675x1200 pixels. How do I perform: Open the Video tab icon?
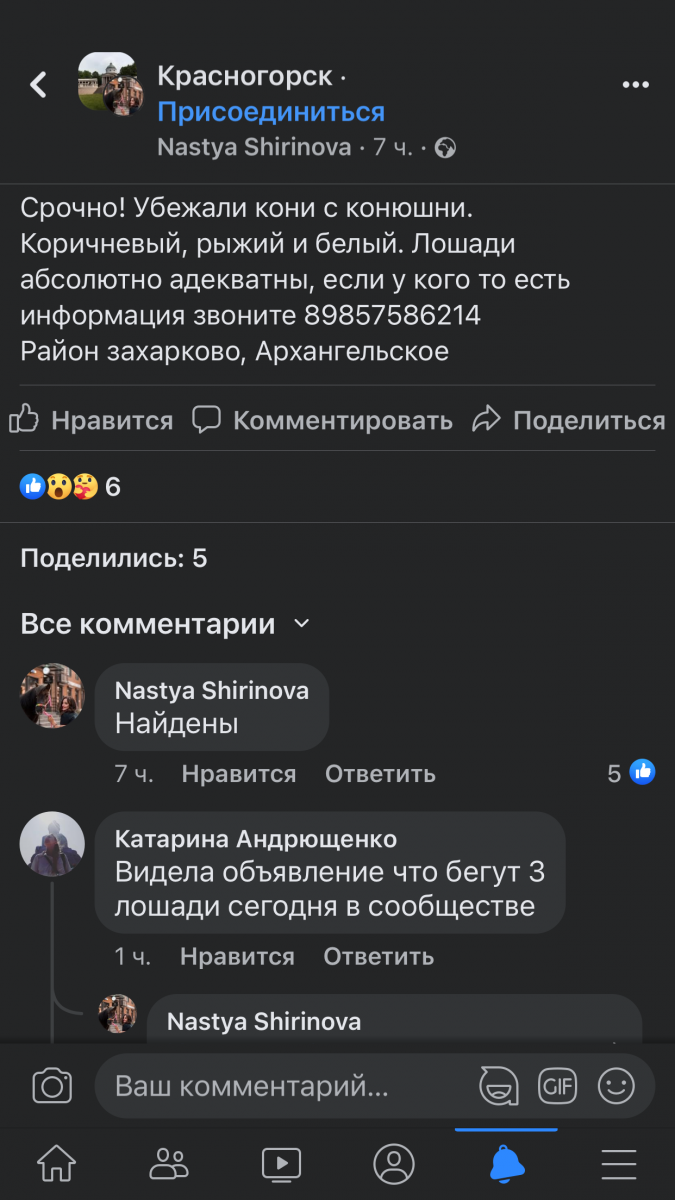(x=281, y=1163)
